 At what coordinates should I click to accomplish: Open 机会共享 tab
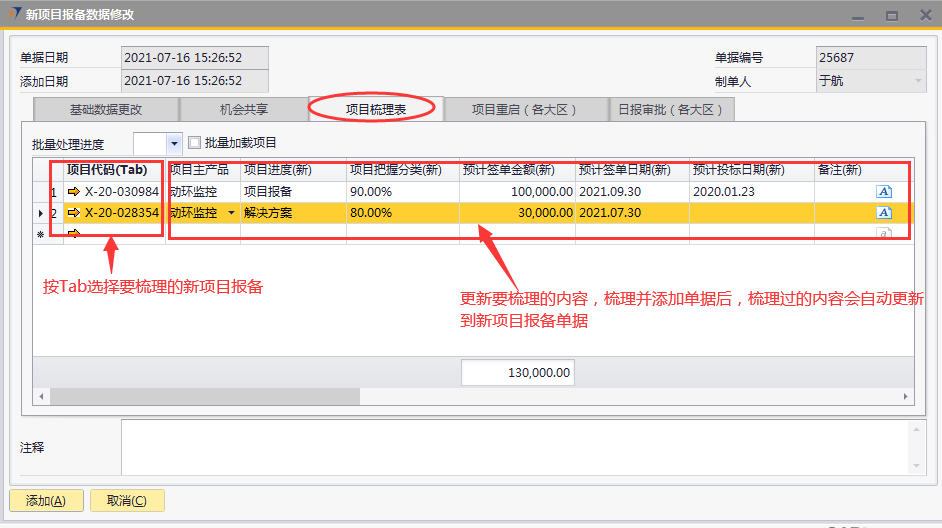pos(243,110)
